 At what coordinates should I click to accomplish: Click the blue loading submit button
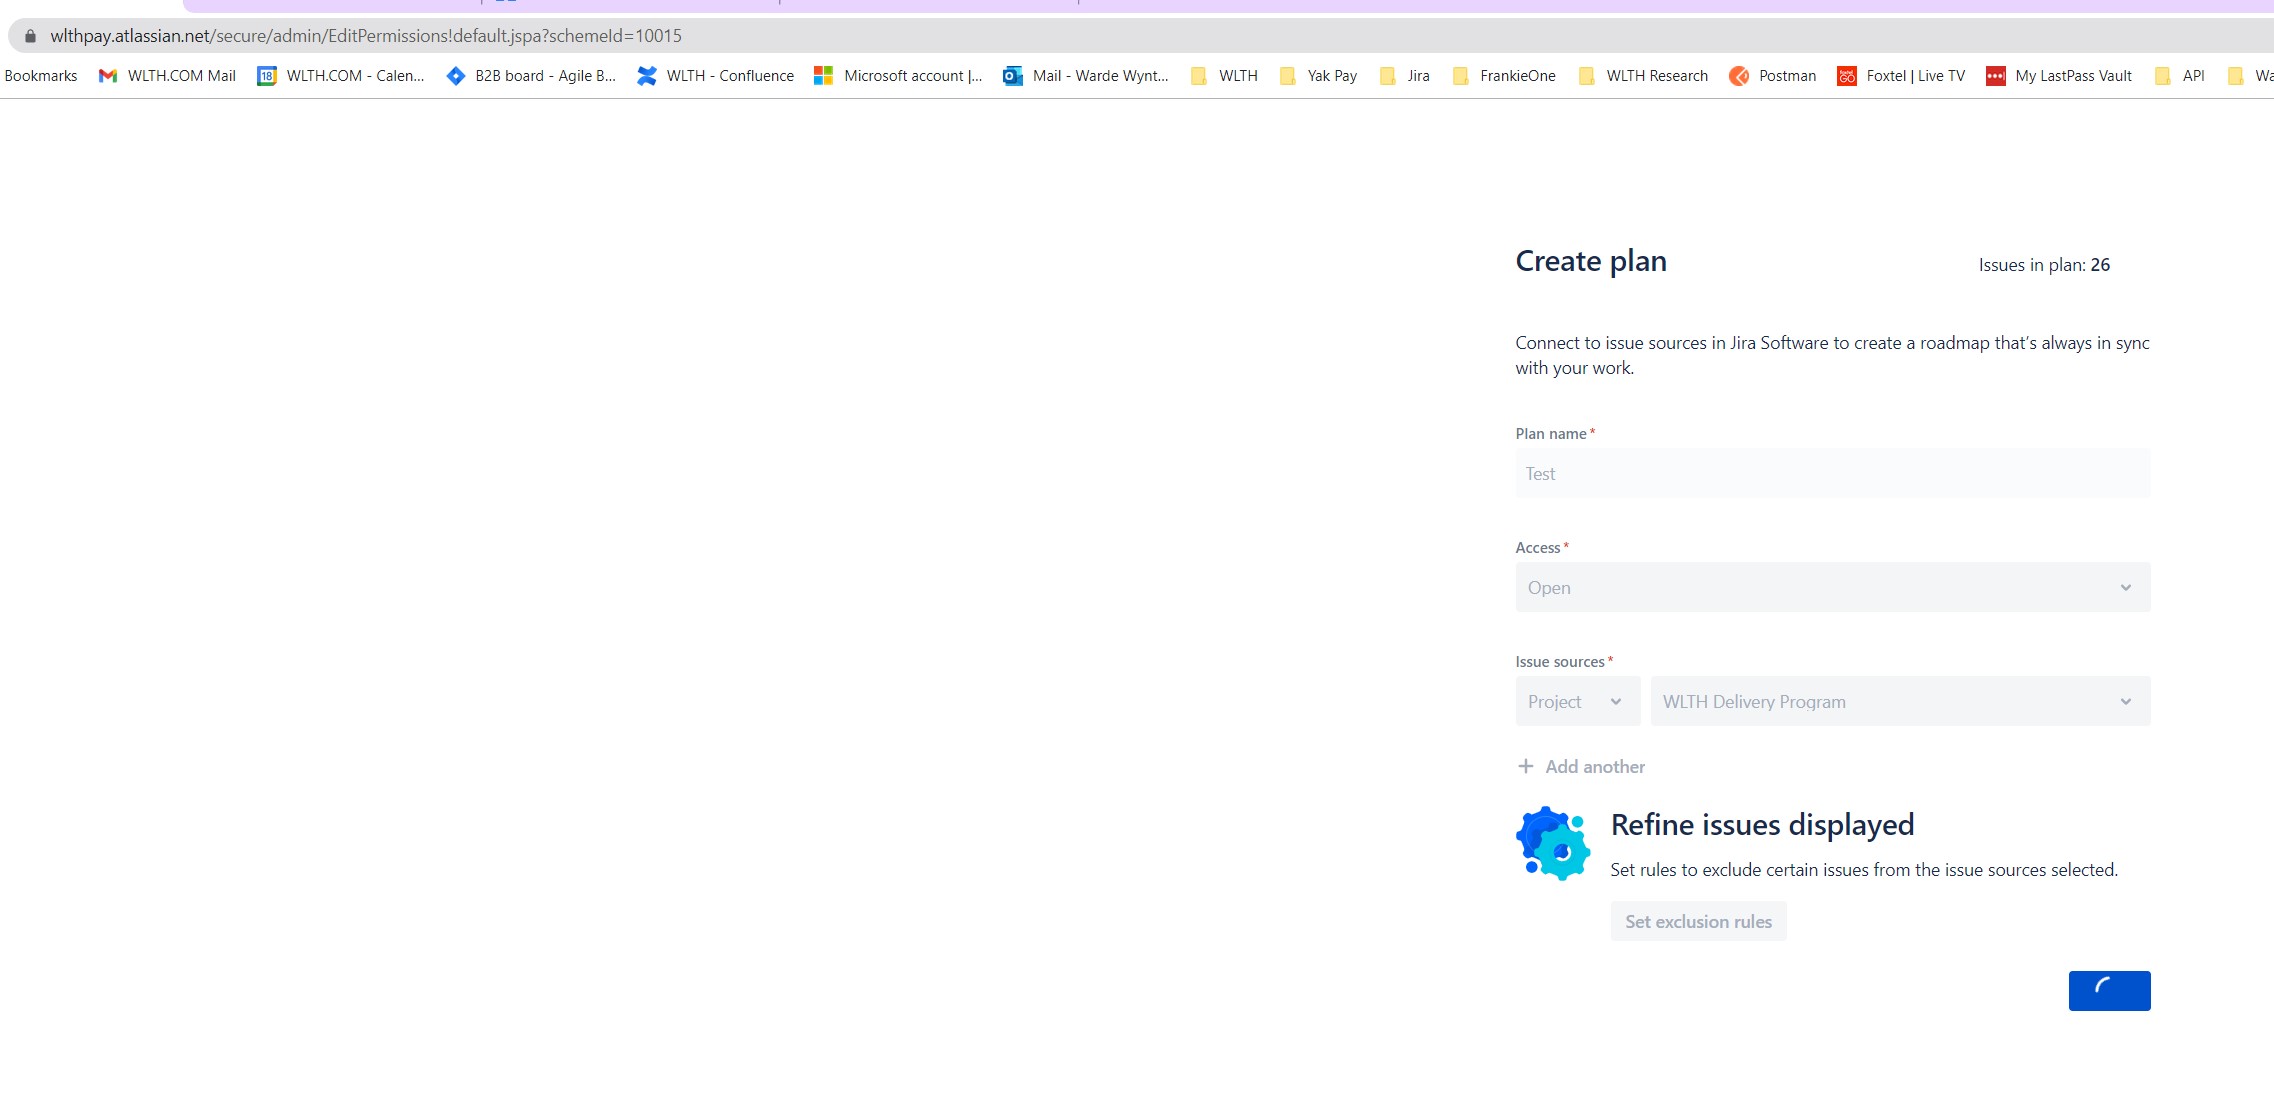2108,991
